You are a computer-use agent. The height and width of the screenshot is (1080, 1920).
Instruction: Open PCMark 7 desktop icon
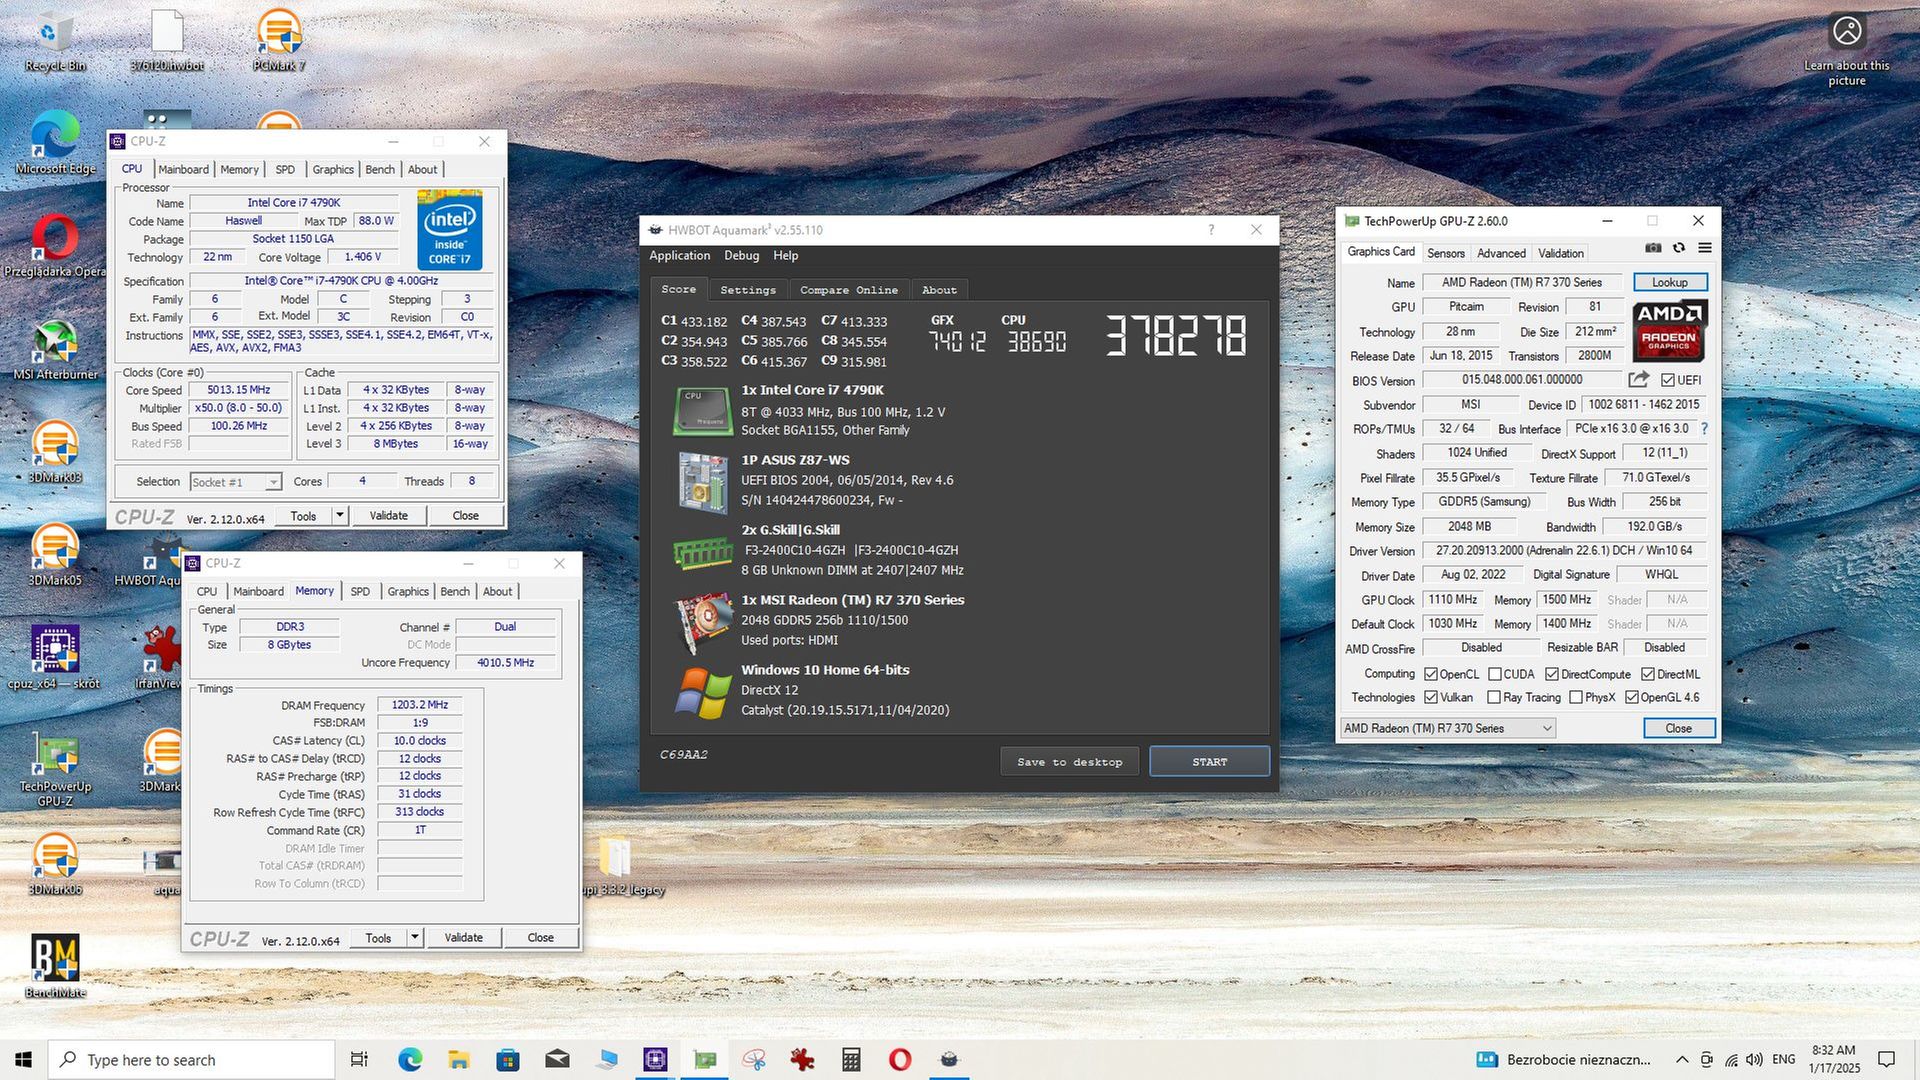tap(278, 40)
